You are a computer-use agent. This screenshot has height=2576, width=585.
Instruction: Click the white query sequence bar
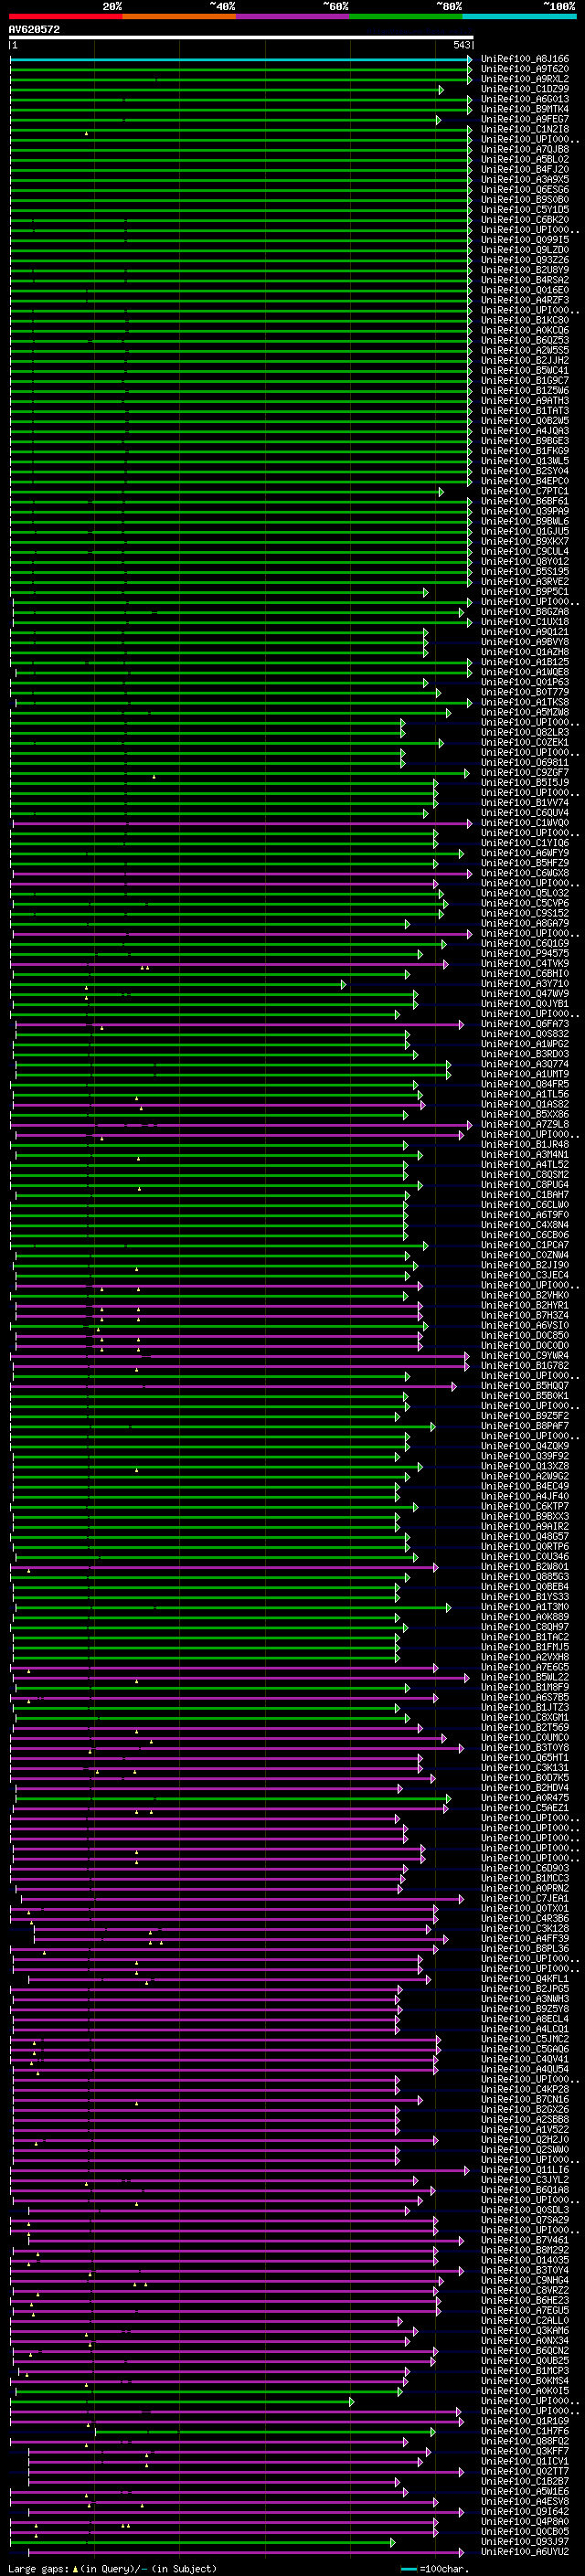point(241,37)
